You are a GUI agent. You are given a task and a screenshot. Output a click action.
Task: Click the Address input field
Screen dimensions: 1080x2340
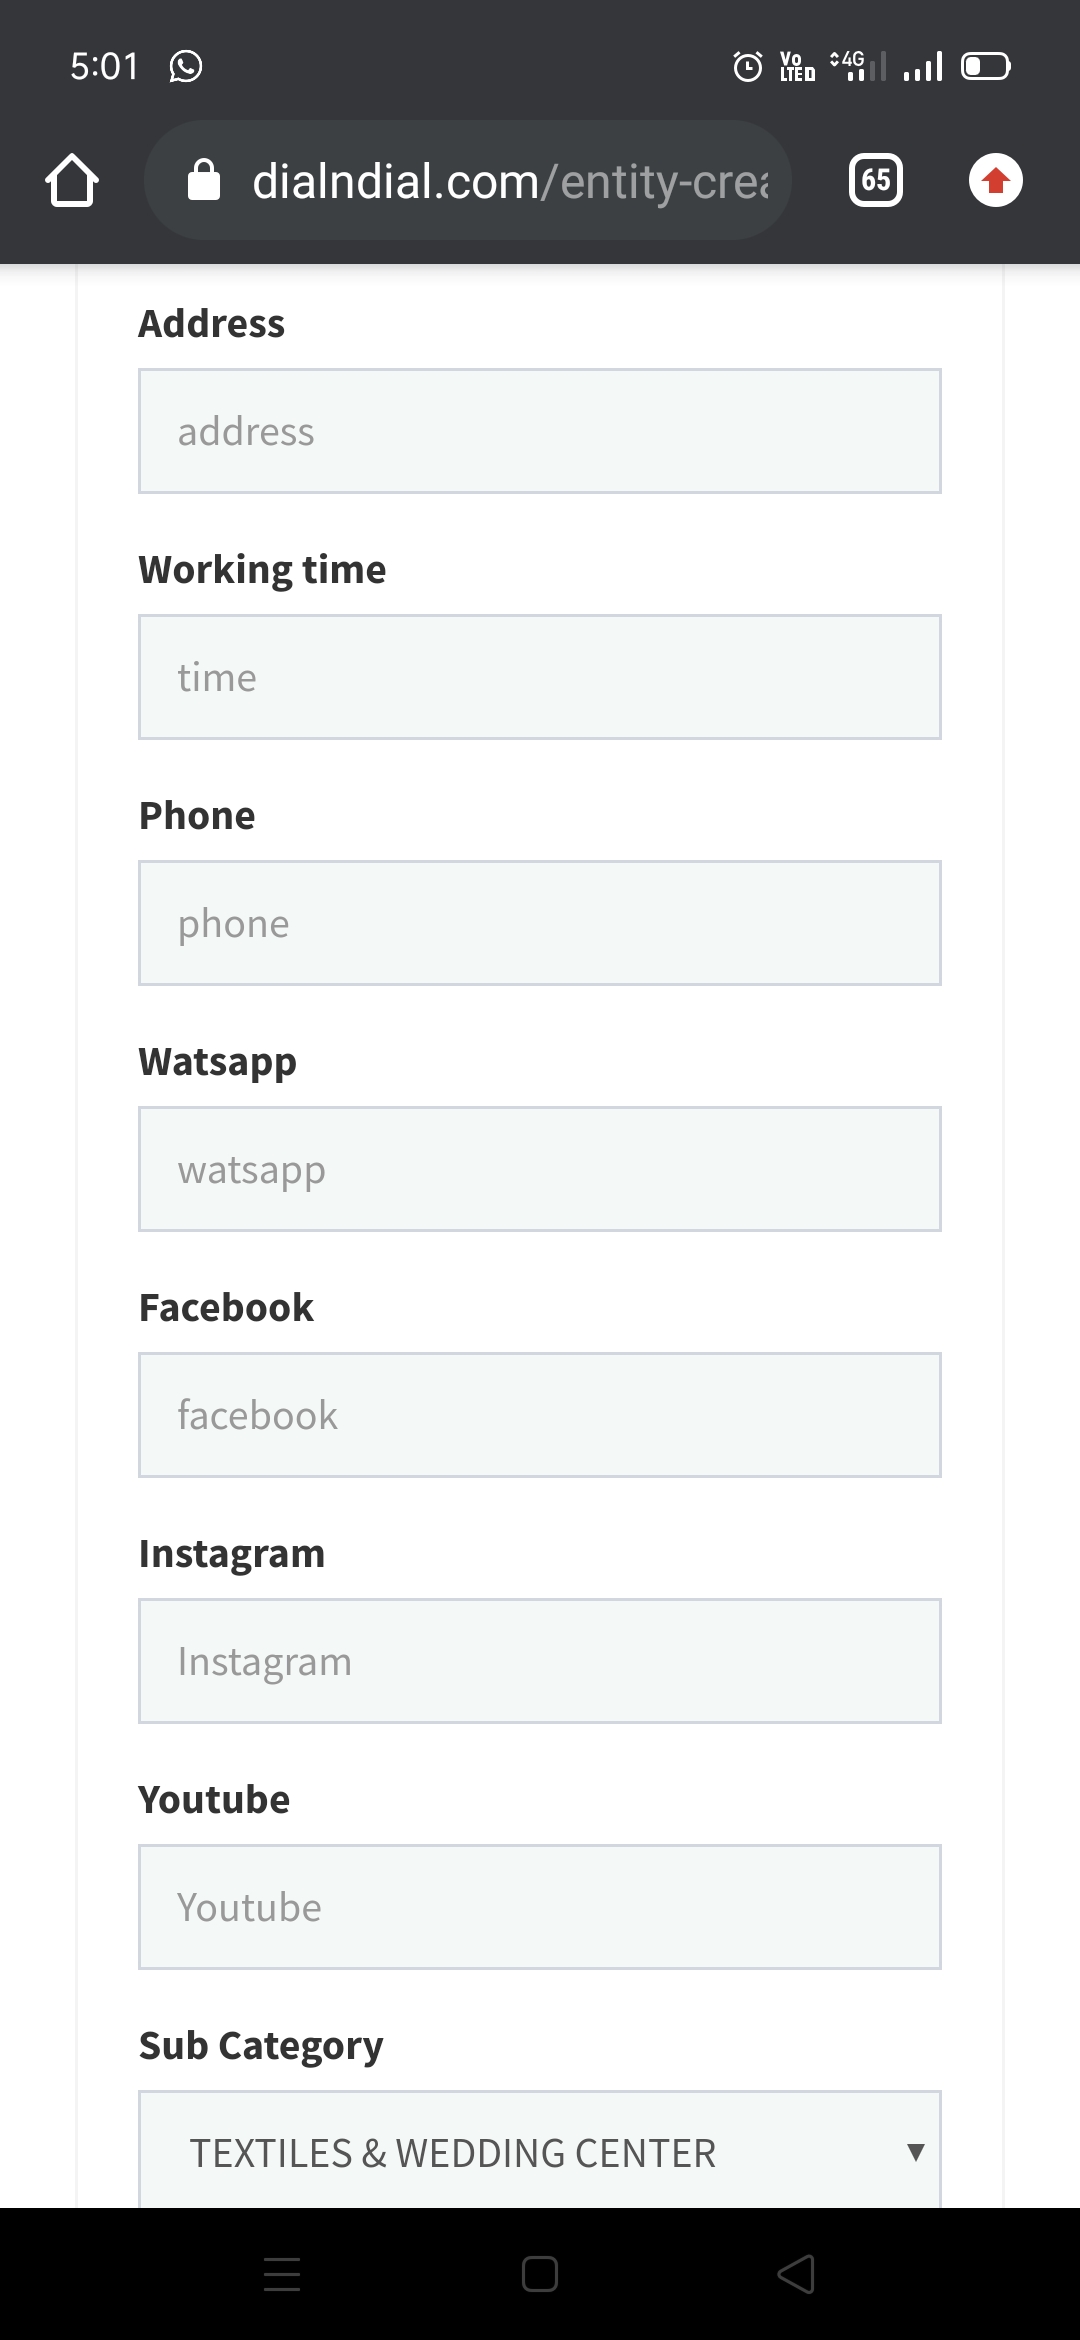point(540,431)
